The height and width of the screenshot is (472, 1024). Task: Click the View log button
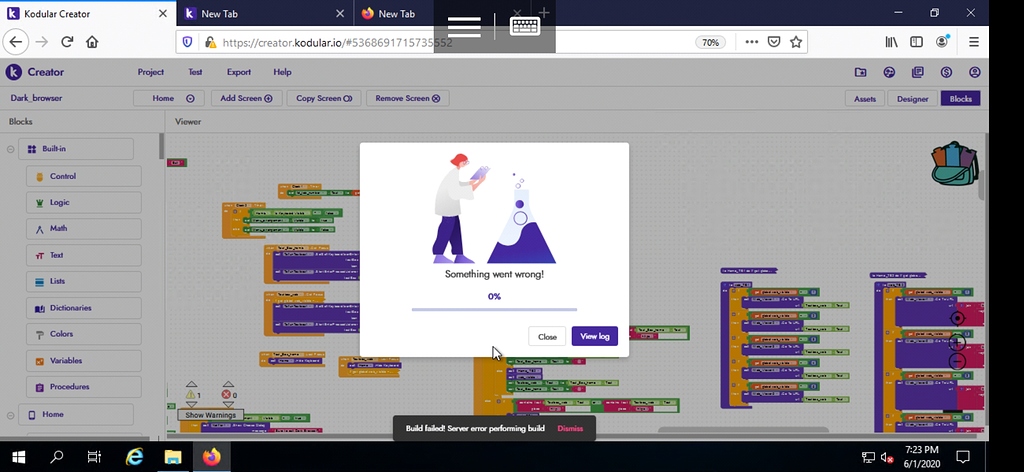tap(594, 336)
